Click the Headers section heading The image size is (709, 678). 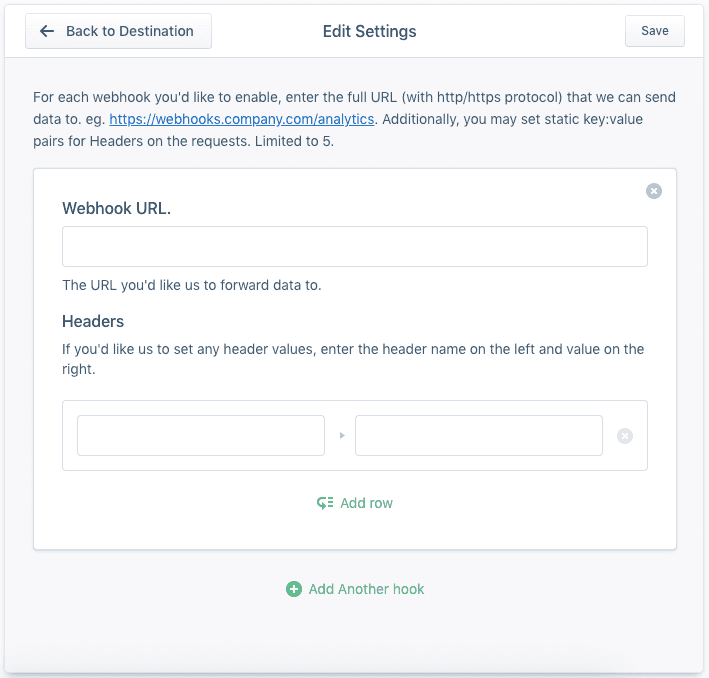pos(93,321)
